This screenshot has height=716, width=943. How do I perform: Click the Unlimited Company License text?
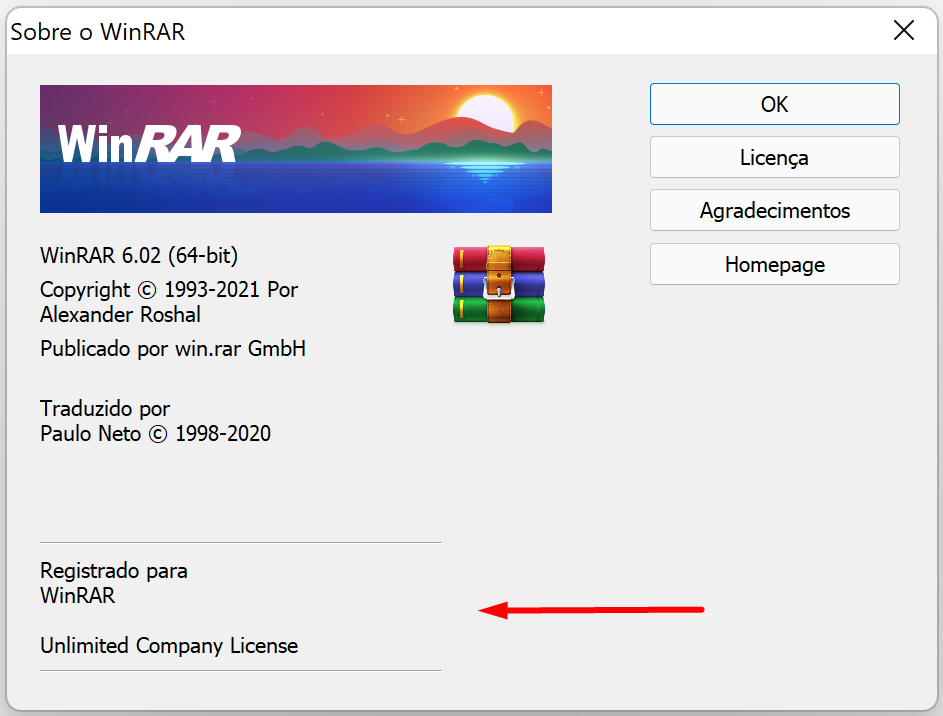click(x=169, y=646)
